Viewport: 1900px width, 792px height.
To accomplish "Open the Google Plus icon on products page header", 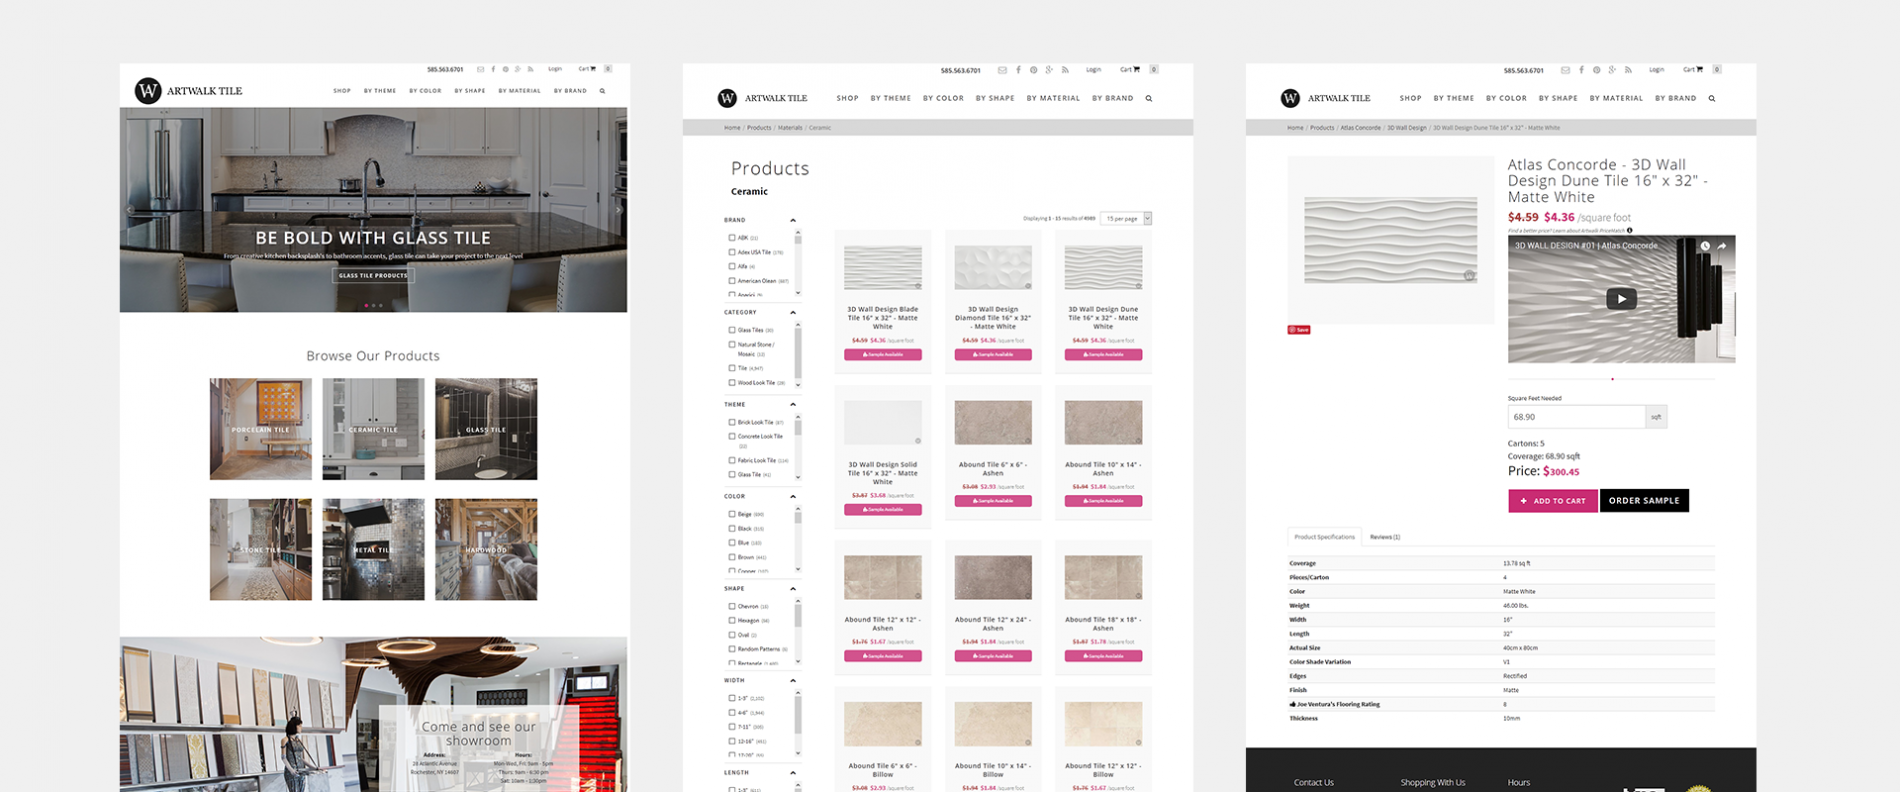I will pyautogui.click(x=1049, y=70).
